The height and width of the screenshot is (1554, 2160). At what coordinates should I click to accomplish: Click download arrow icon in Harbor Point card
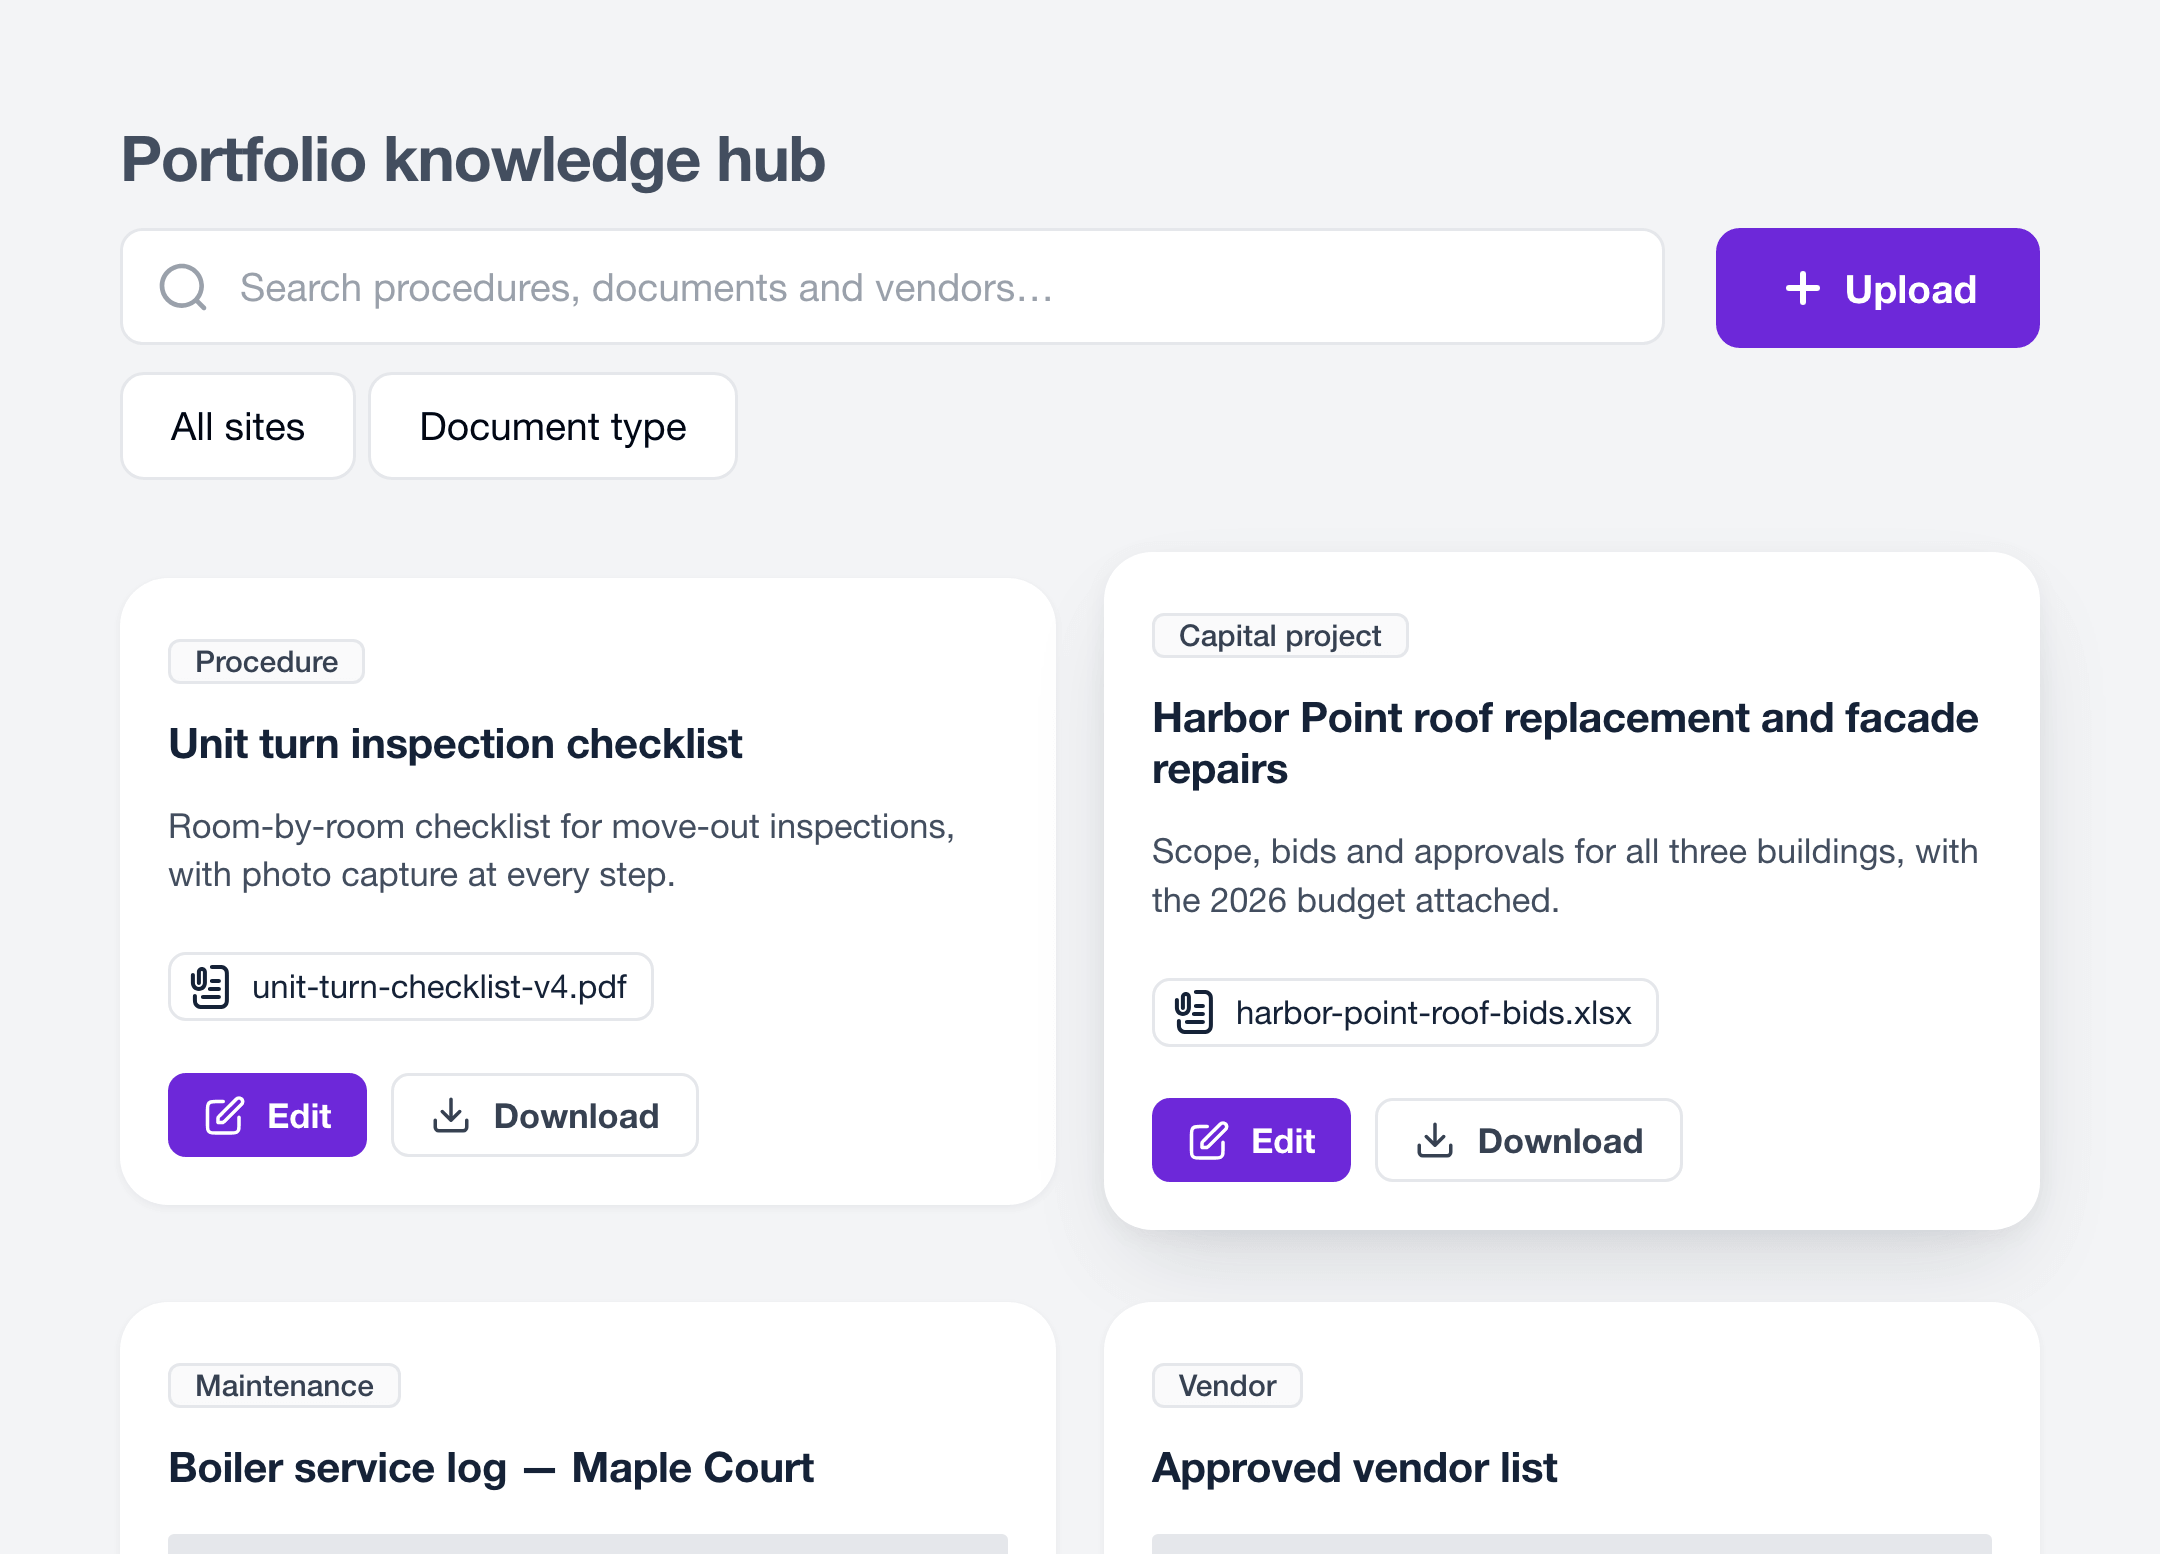1435,1140
